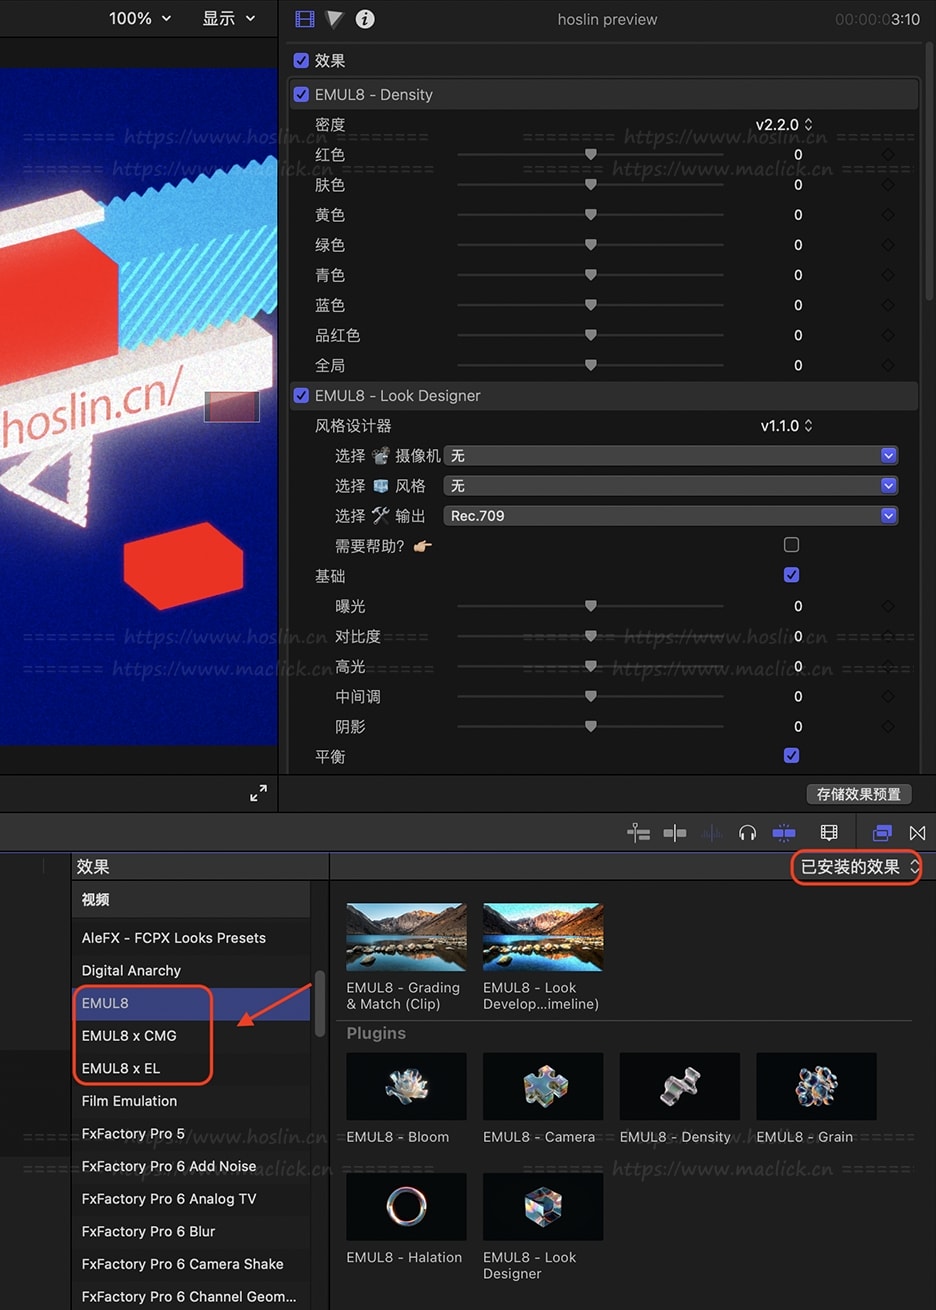The height and width of the screenshot is (1310, 936).
Task: Check the 需要帮助? checkbox
Action: [x=791, y=545]
